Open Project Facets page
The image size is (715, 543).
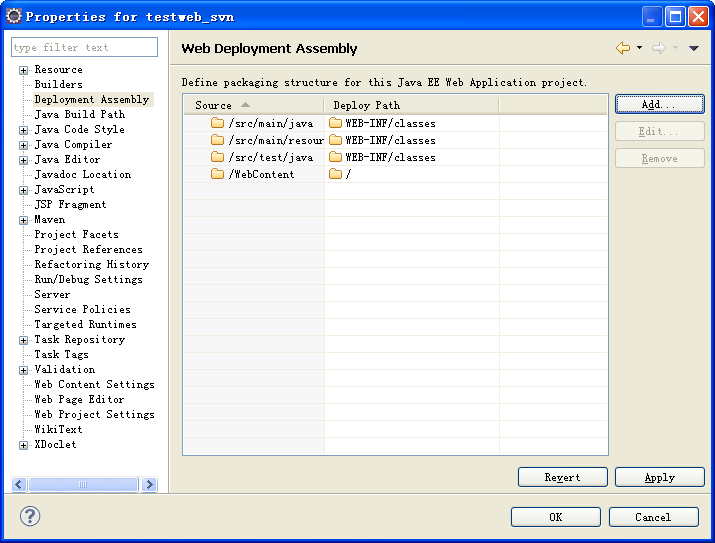[76, 234]
